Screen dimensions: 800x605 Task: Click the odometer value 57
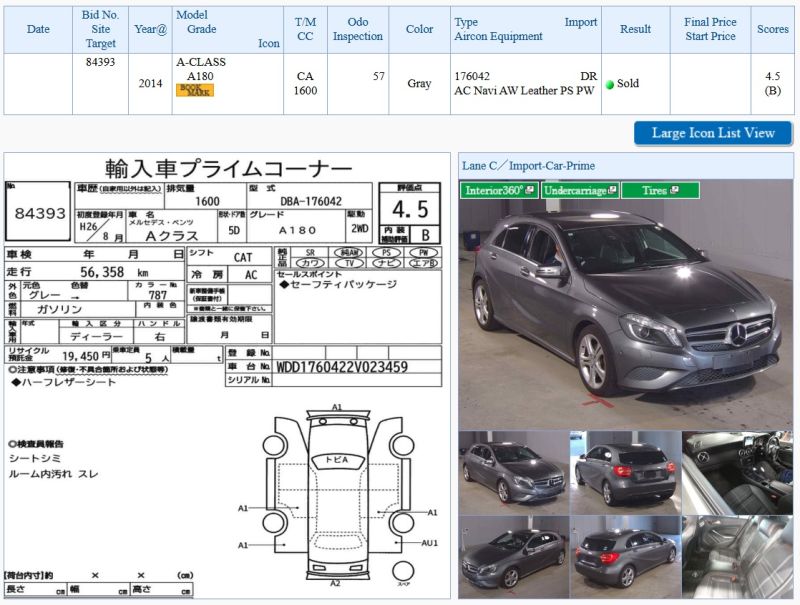(379, 77)
